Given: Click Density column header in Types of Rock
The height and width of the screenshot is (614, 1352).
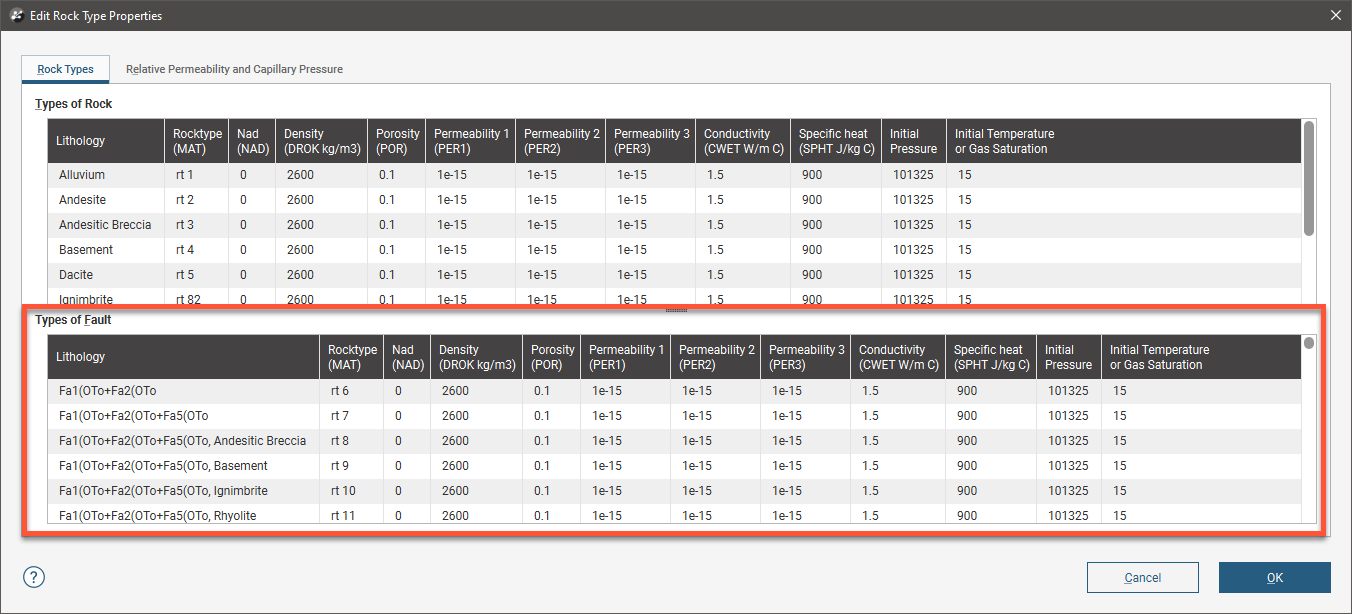Looking at the screenshot, I should pyautogui.click(x=321, y=141).
